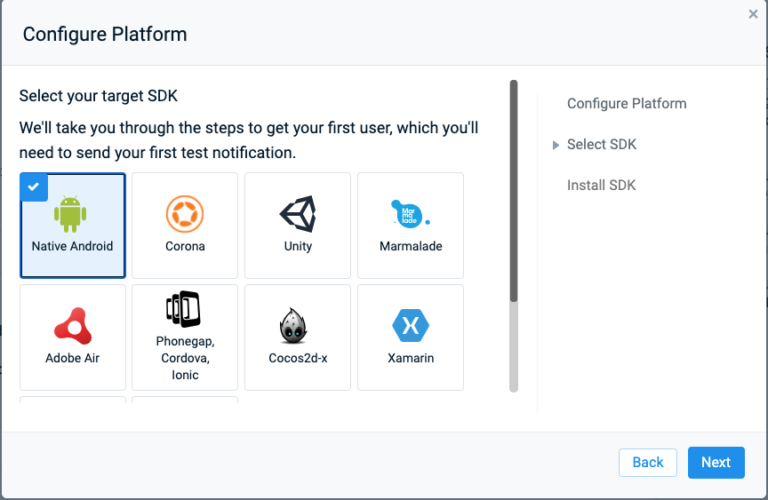Image resolution: width=768 pixels, height=500 pixels.
Task: Open the Select SDK step
Action: tap(601, 144)
